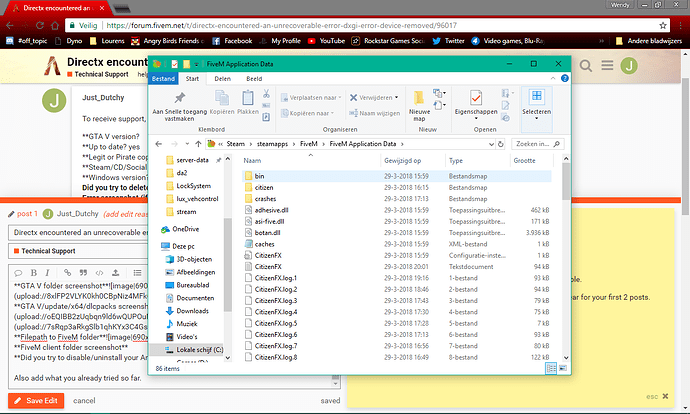The width and height of the screenshot is (690, 414).
Task: Open the Facebook bookmark
Action: [x=232, y=41]
